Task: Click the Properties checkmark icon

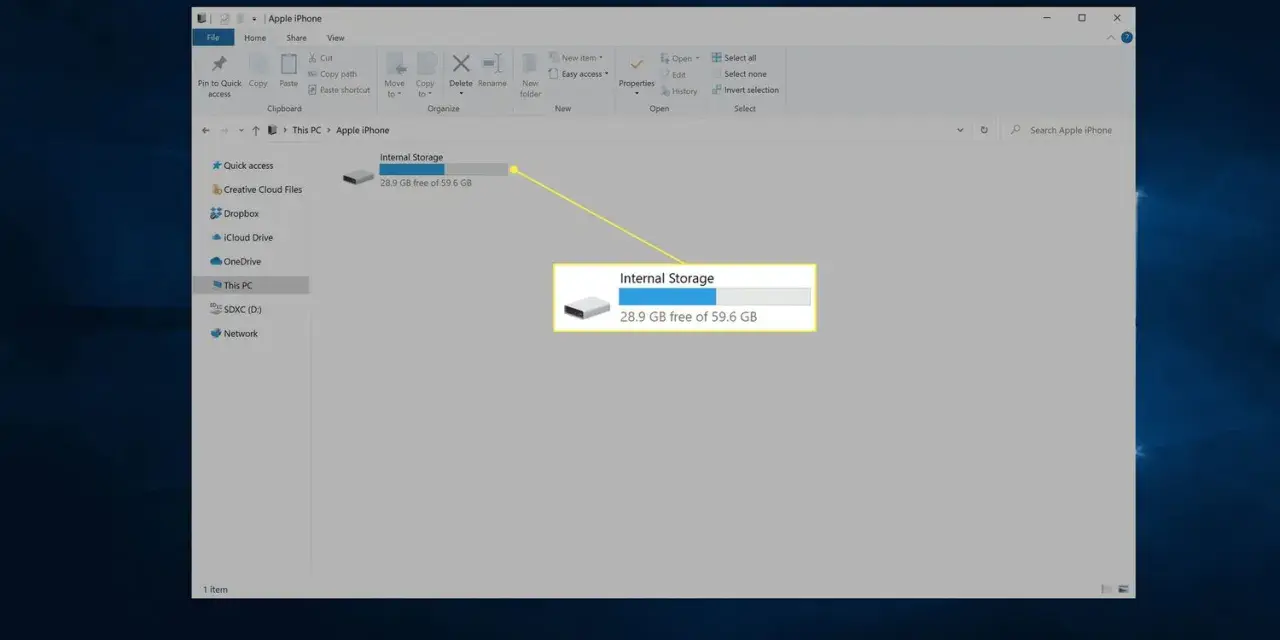Action: click(636, 65)
